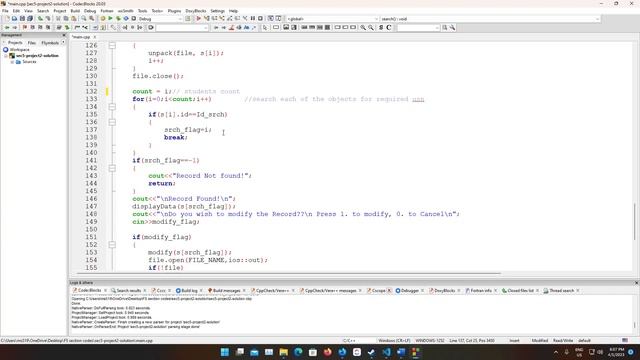The height and width of the screenshot is (360, 640).
Task: Collapse code fold at line 142
Action: coord(112,168)
